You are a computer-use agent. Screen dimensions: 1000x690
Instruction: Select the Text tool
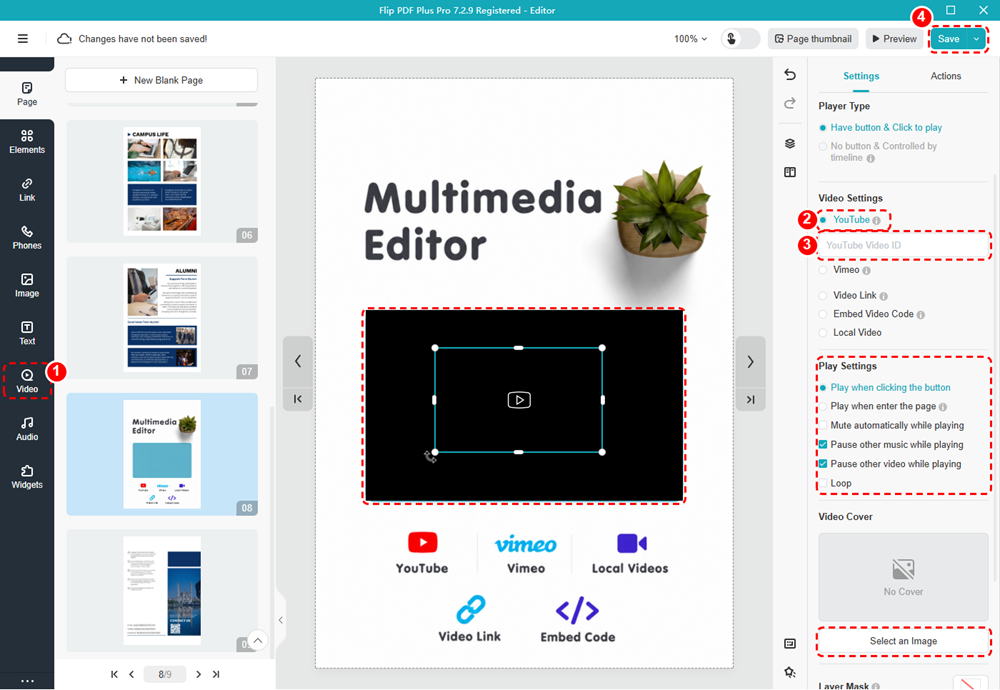click(x=27, y=333)
